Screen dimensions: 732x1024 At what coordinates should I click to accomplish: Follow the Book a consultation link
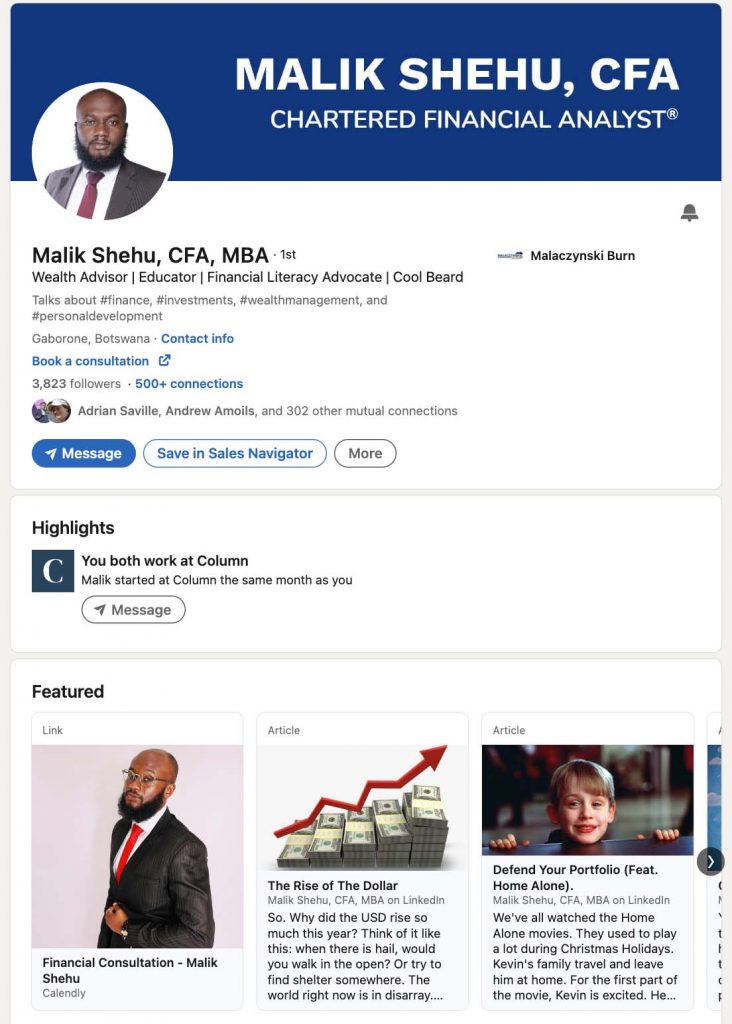click(x=90, y=361)
